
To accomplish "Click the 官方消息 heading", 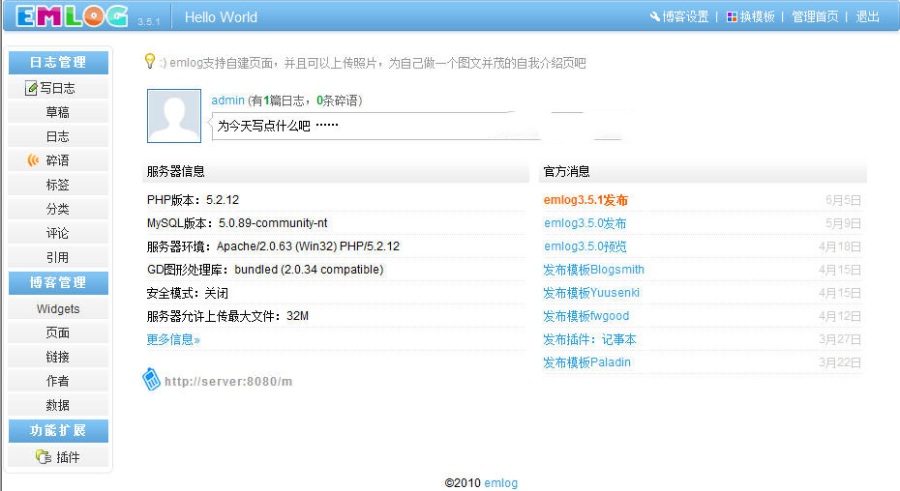I will coord(567,171).
